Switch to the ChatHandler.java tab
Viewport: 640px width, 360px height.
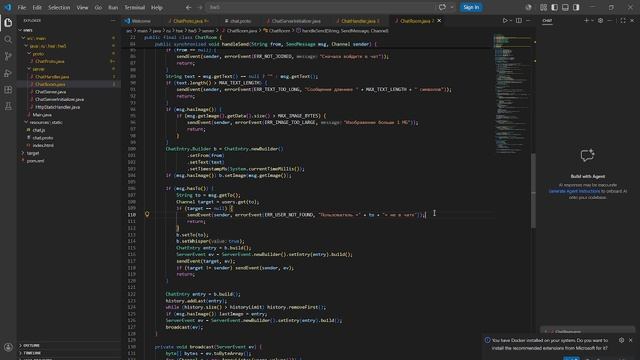tap(358, 21)
